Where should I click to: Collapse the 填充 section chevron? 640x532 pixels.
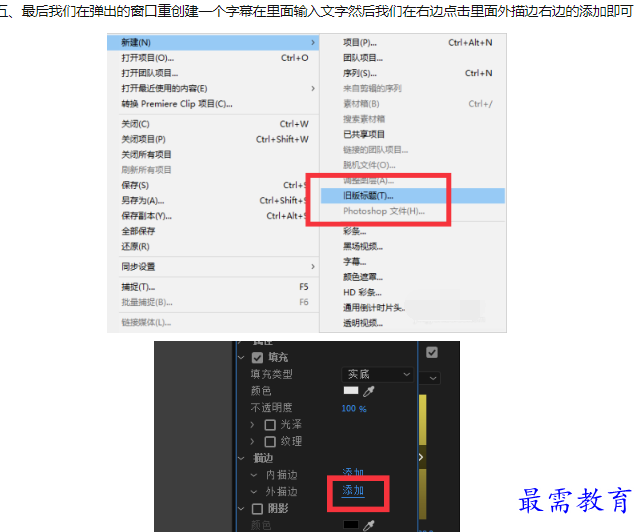241,358
